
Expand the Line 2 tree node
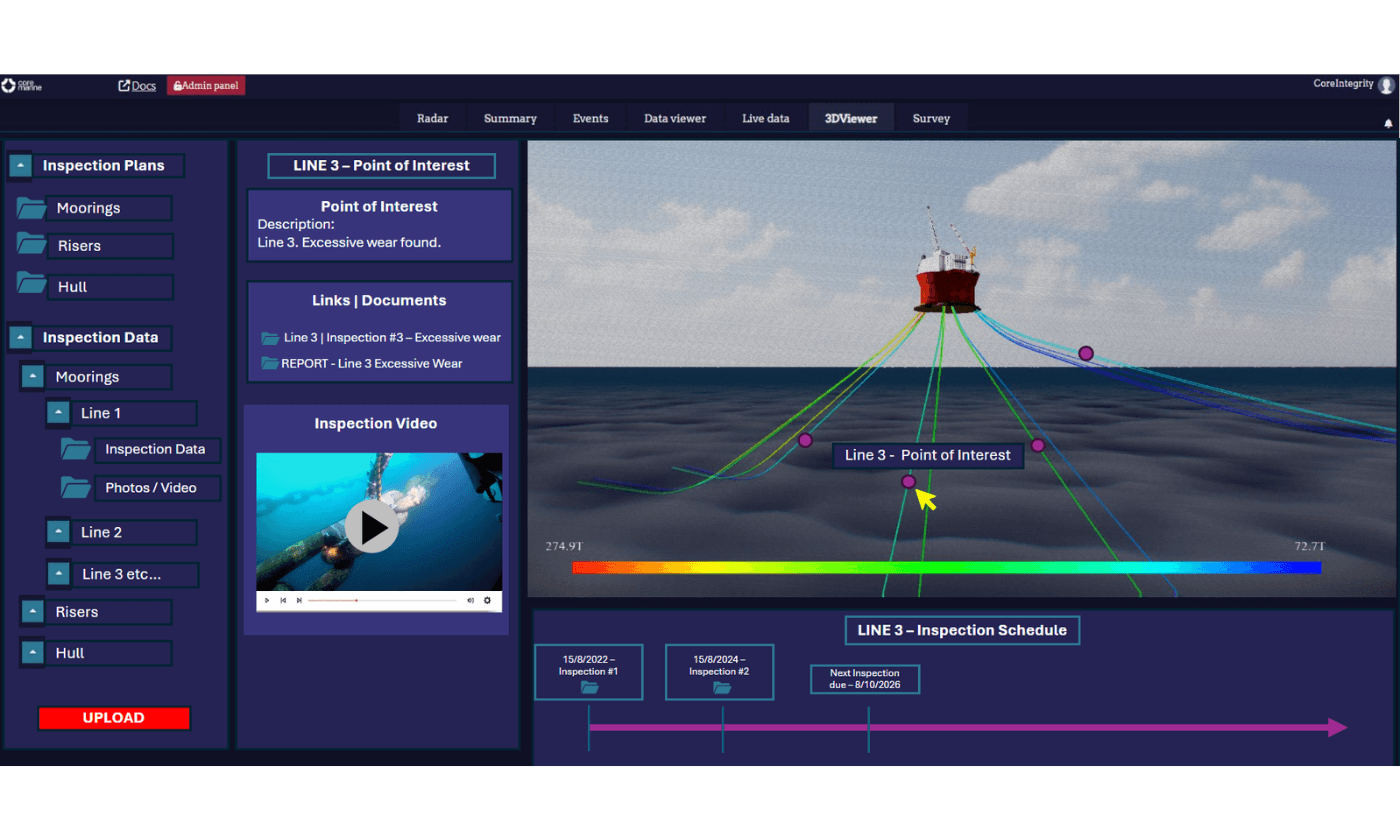(58, 532)
